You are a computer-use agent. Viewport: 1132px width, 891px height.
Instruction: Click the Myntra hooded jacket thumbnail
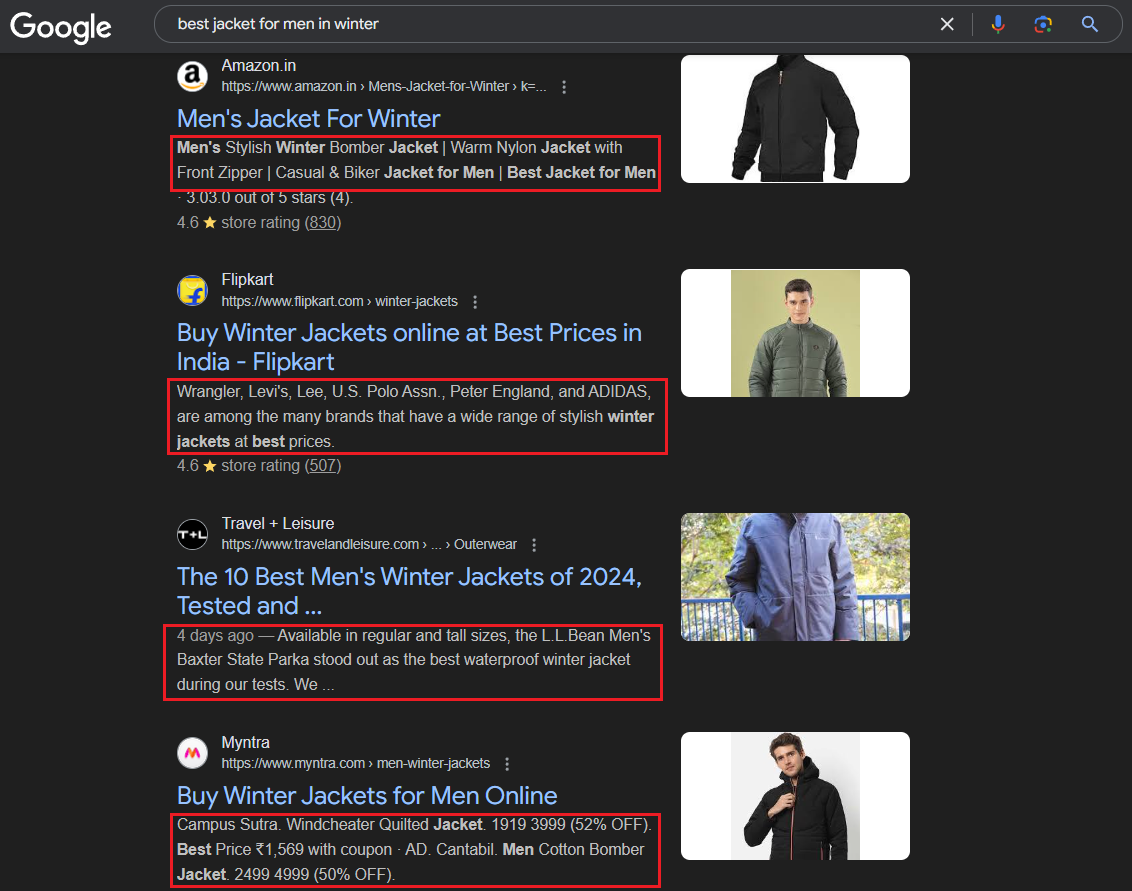coord(795,796)
